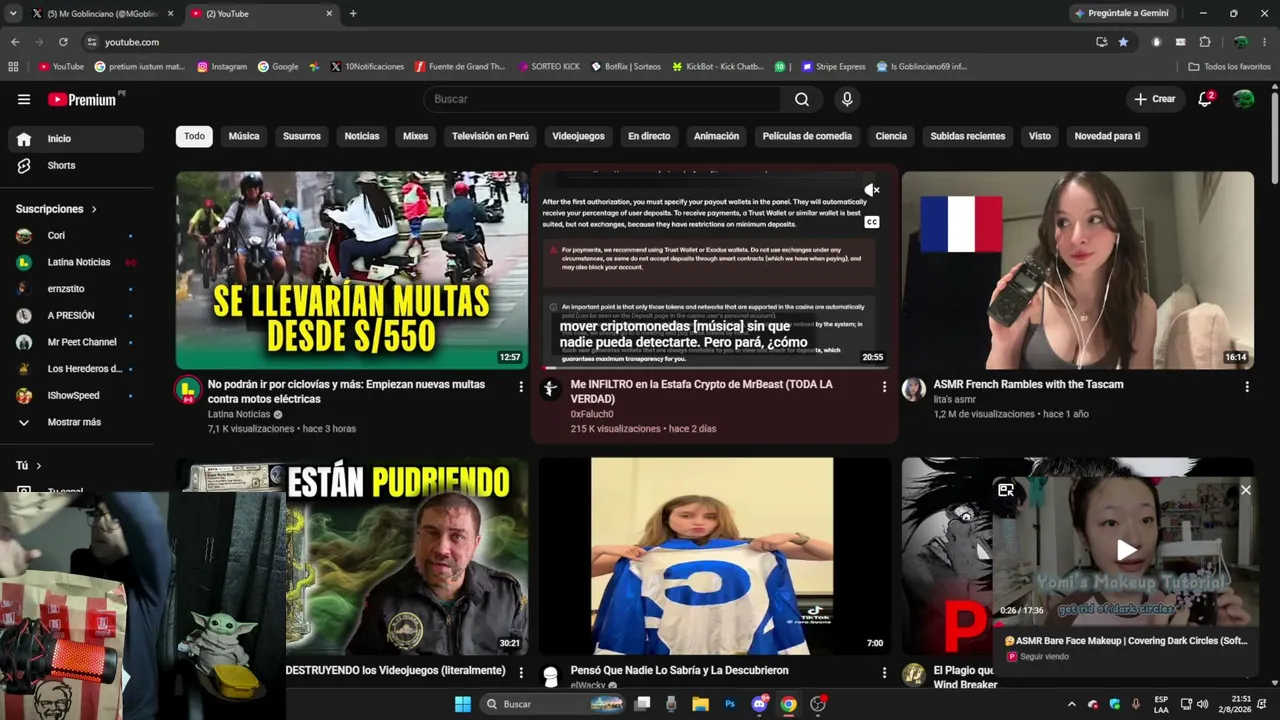Image resolution: width=1280 pixels, height=720 pixels.
Task: Open File Explorer from the taskbar
Action: (701, 704)
